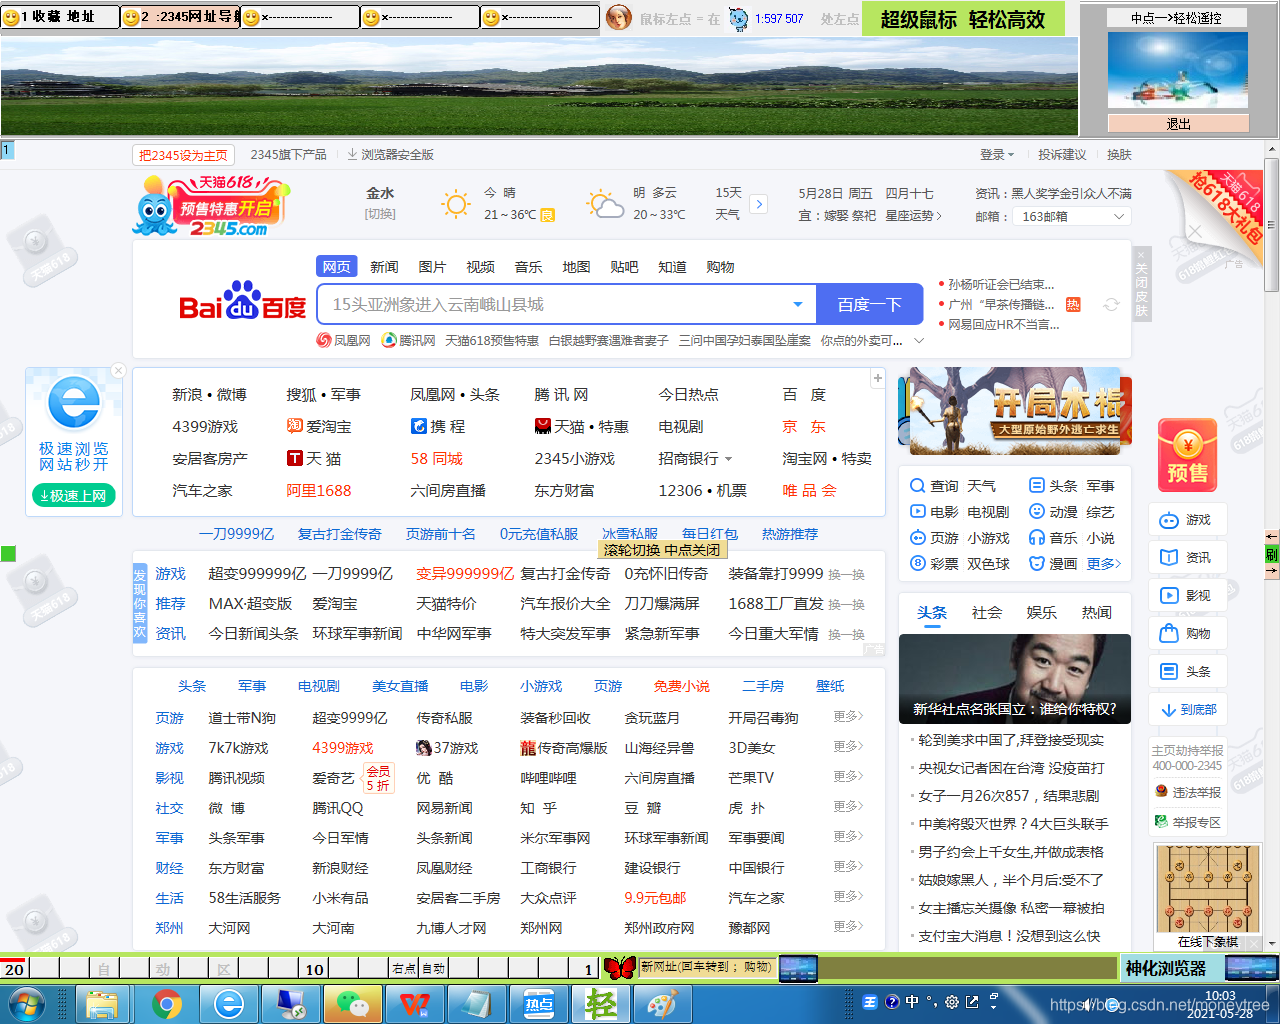Switch to the 娱乐 news tab
Screen dimensions: 1280x1024
(x=1041, y=613)
